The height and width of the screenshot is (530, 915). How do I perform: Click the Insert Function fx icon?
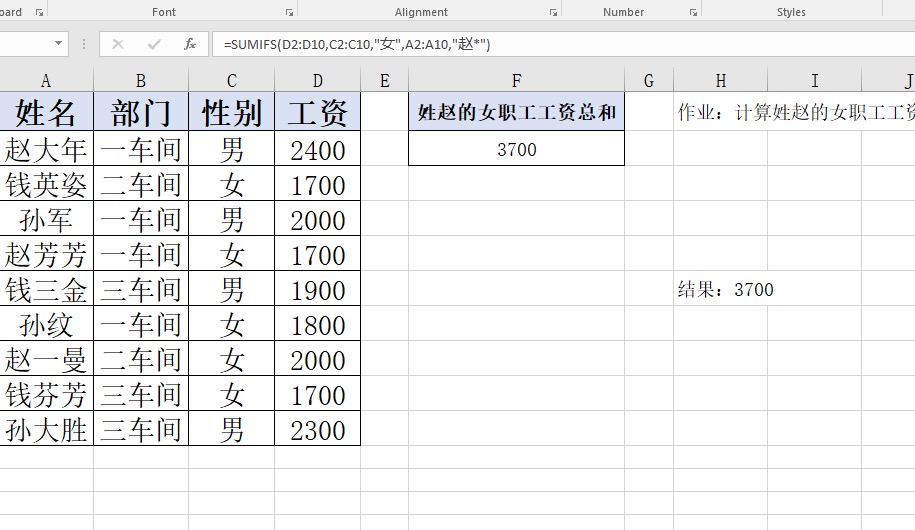point(190,44)
